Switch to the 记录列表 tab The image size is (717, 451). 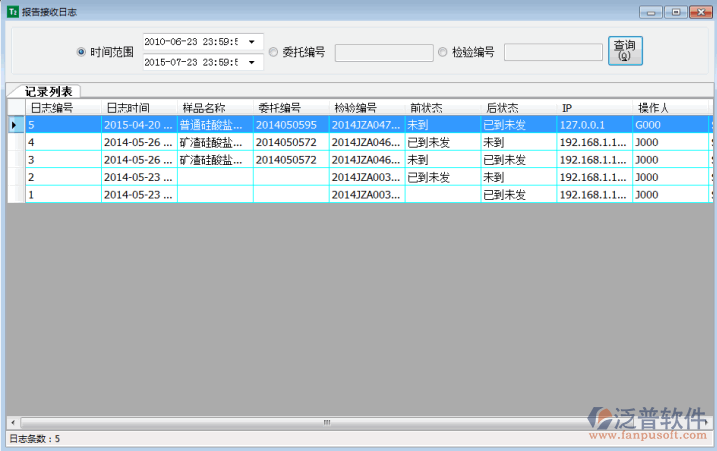click(x=48, y=91)
